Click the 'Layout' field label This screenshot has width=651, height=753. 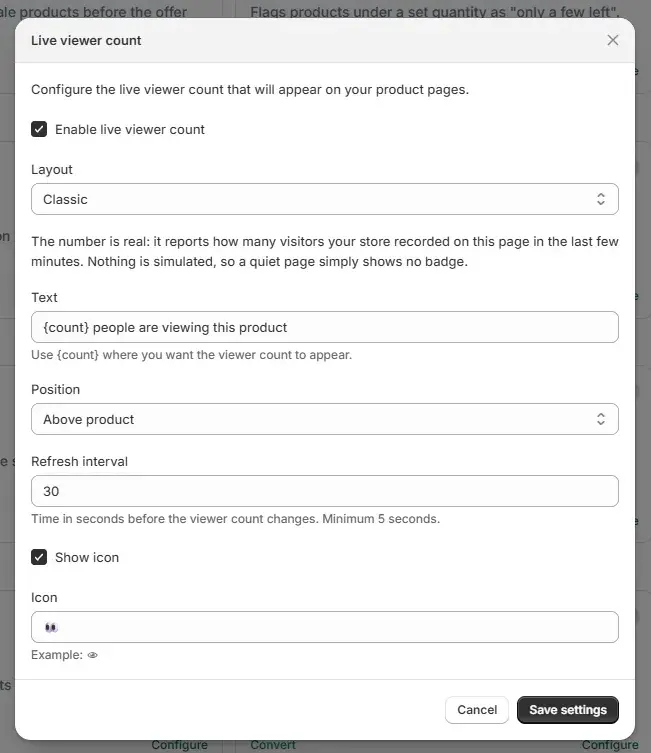(52, 170)
